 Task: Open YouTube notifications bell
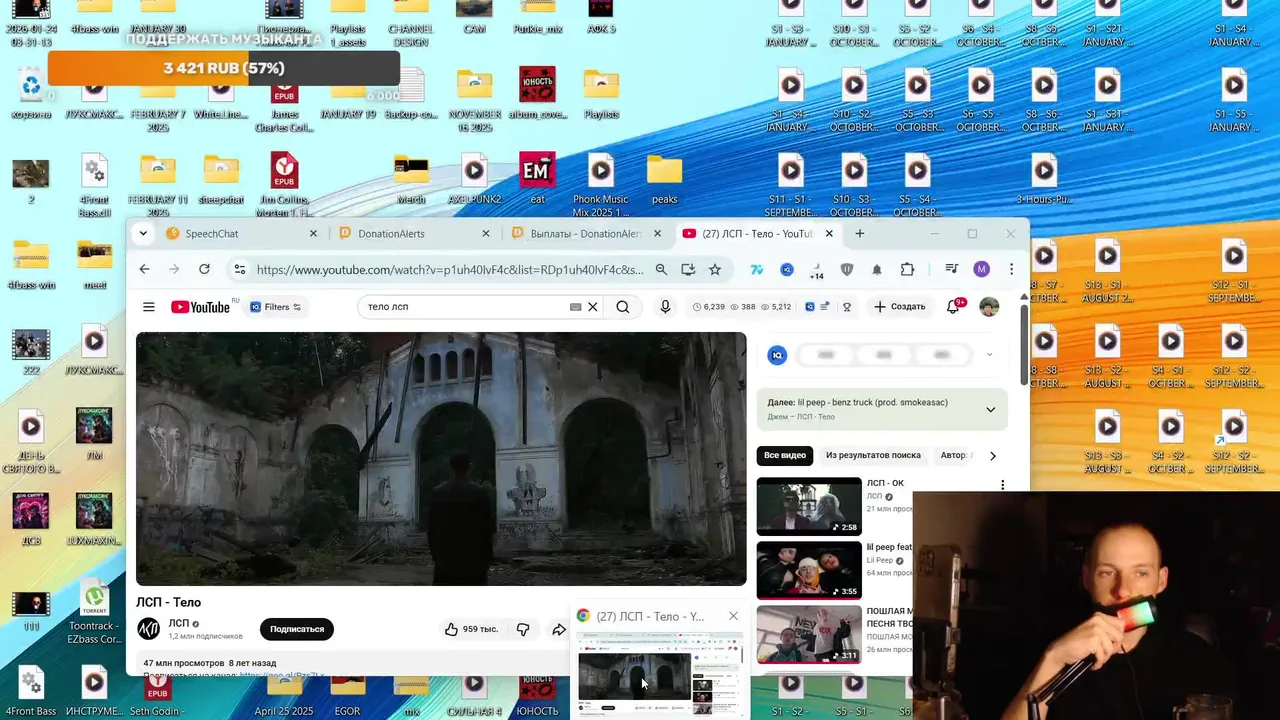953,307
